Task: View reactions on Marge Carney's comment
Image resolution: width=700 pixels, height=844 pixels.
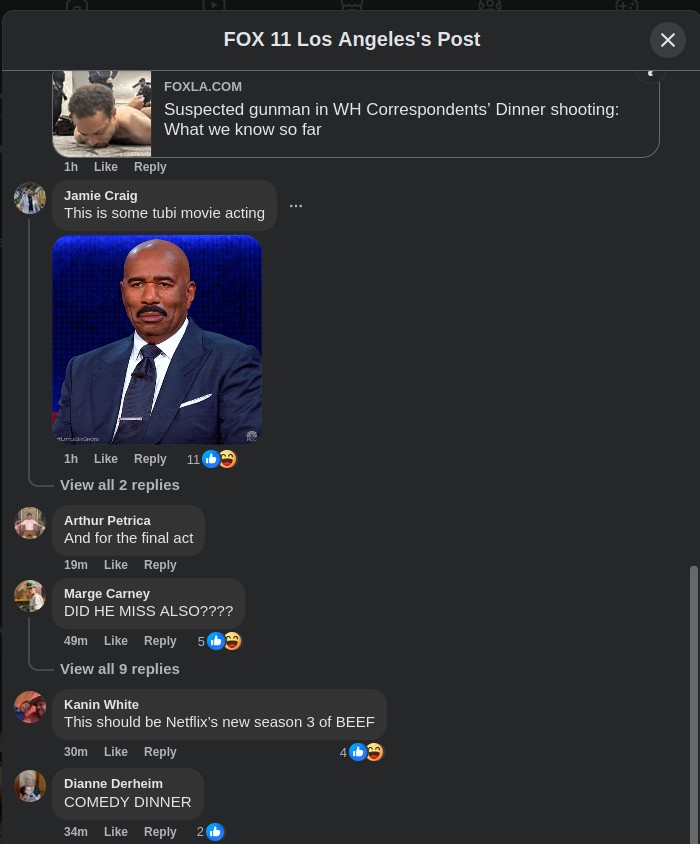Action: point(219,641)
